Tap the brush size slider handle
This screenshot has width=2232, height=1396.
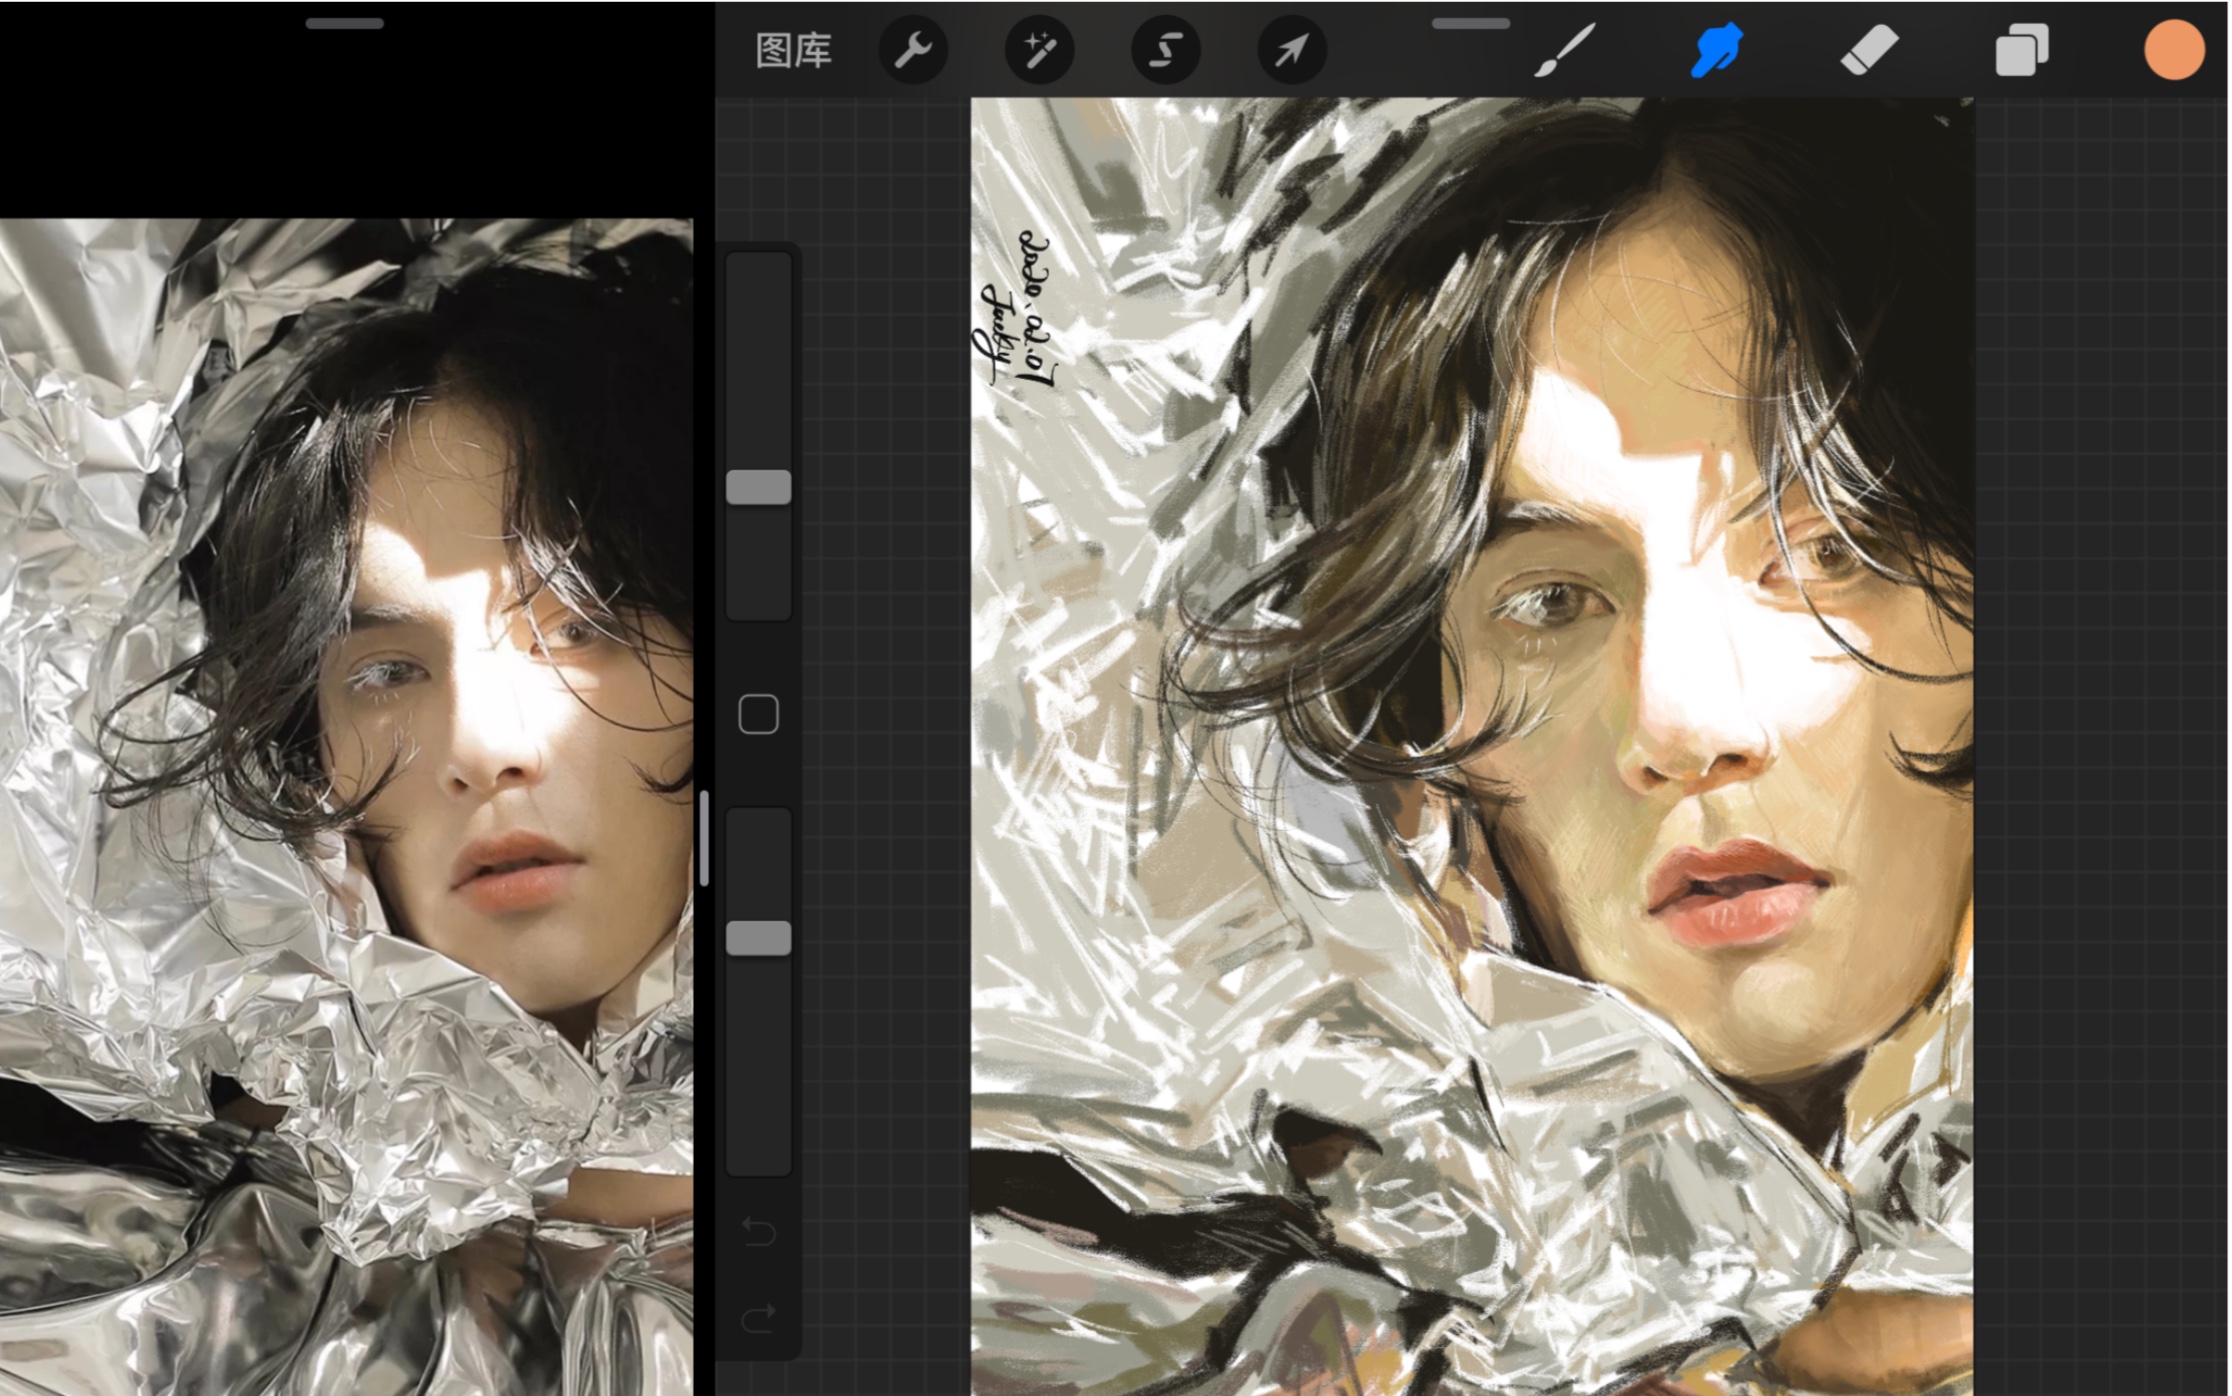pos(758,487)
